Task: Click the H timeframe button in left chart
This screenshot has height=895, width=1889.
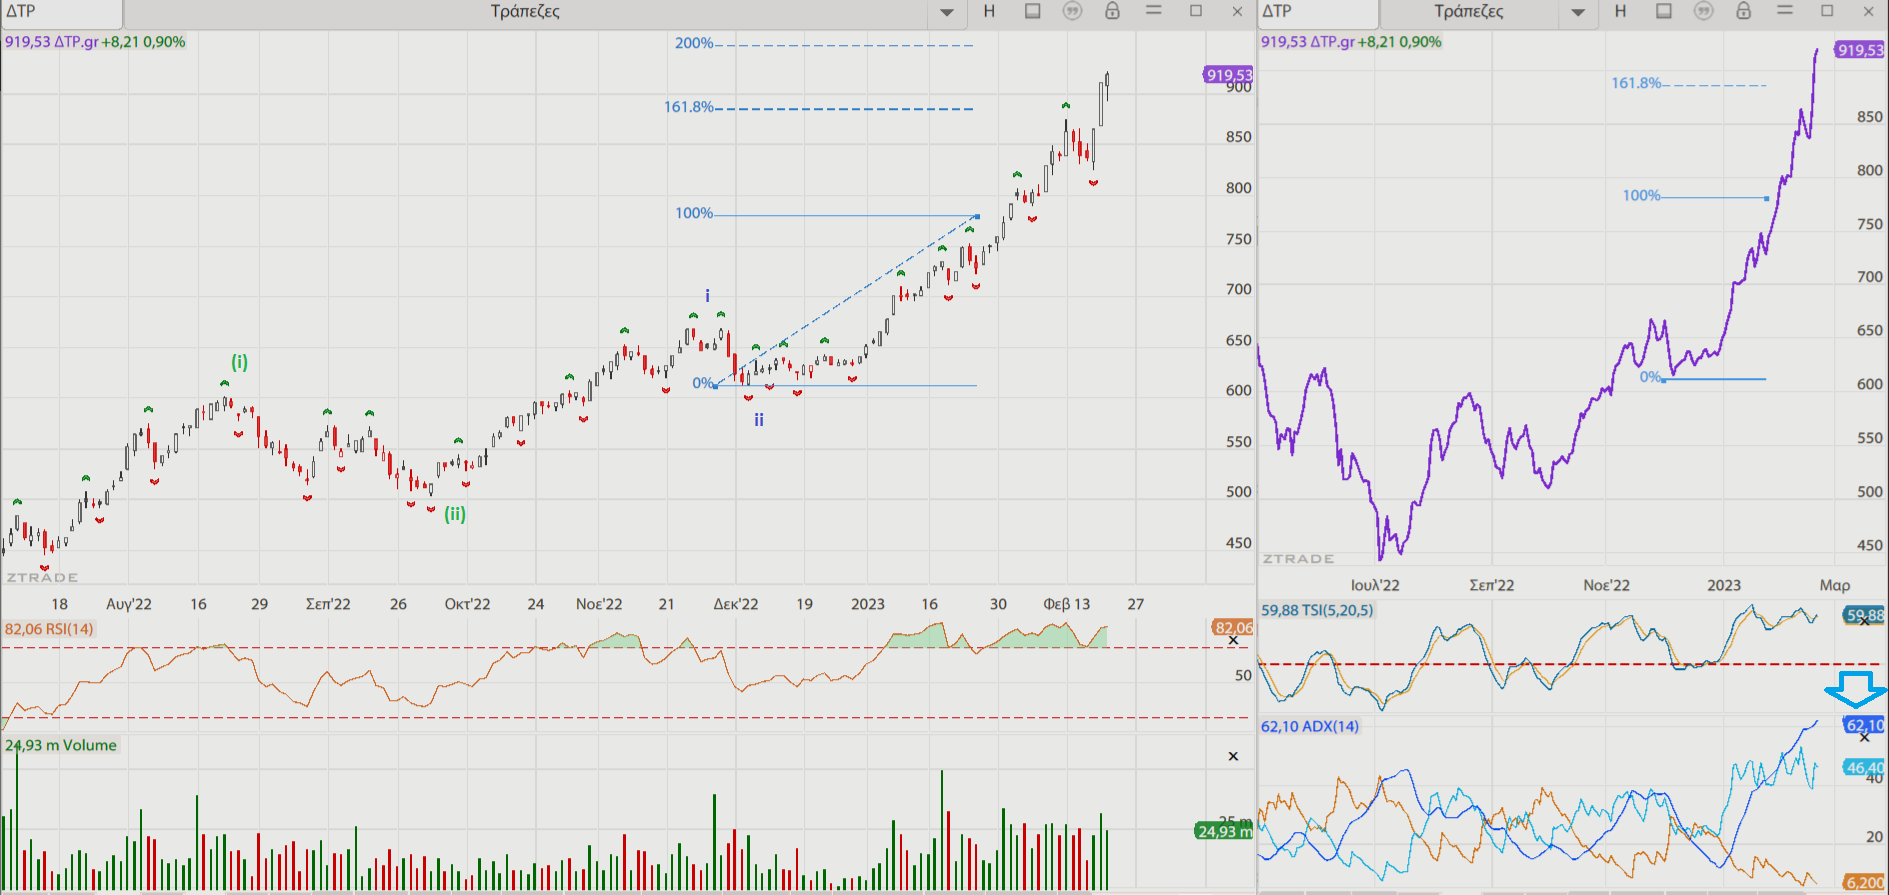Action: coord(989,11)
